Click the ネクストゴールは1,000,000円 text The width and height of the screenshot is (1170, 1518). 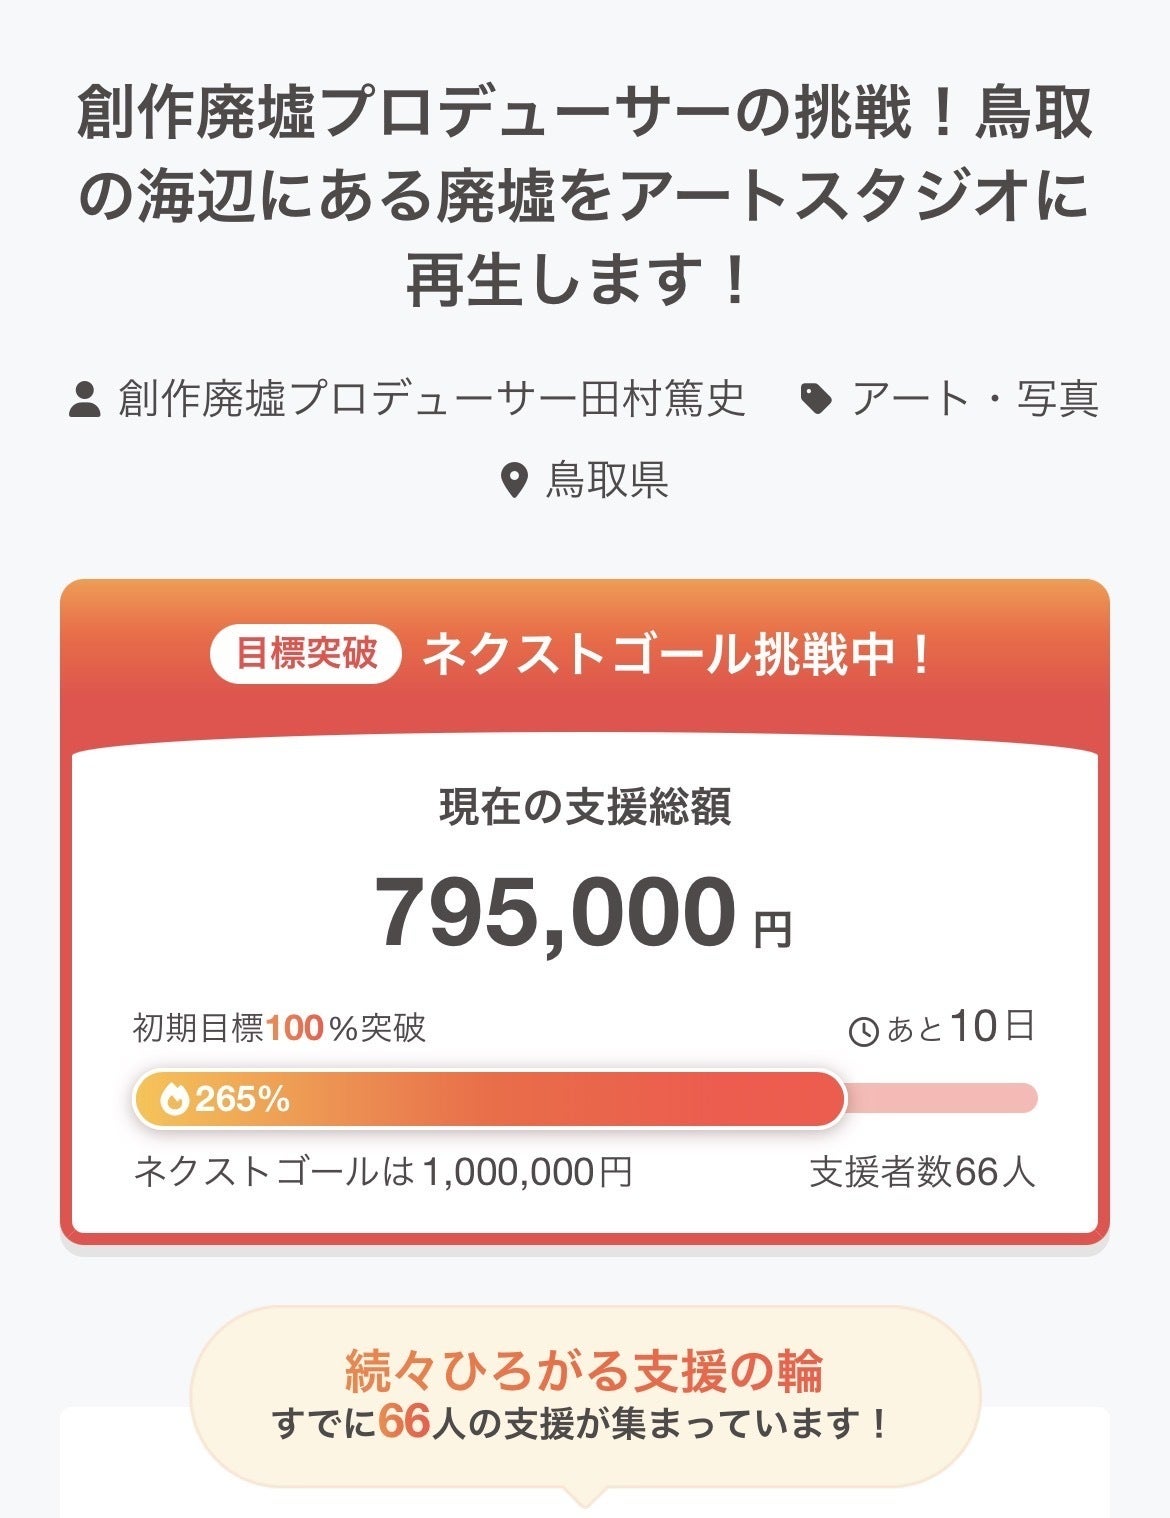[x=383, y=1171]
